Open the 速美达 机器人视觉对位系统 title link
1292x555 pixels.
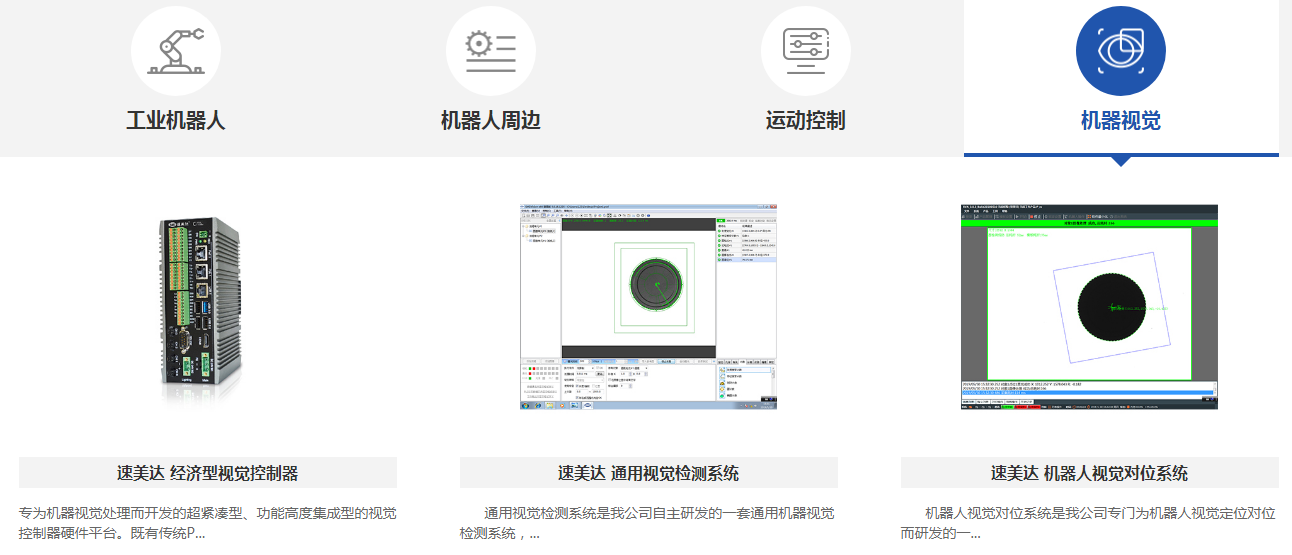[1089, 473]
